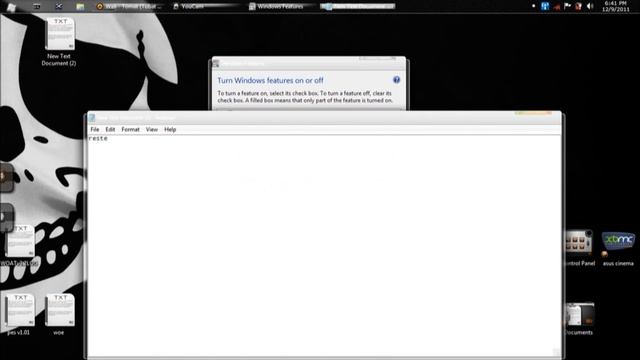Click the blue network tray icon
This screenshot has height=360, width=640.
tap(545, 6)
